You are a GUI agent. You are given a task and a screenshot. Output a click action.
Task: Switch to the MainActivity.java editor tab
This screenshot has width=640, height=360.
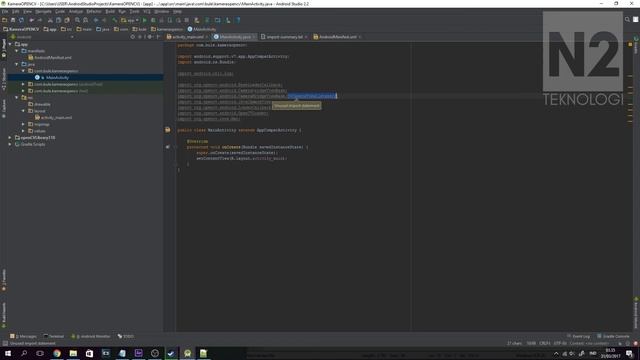tap(235, 37)
